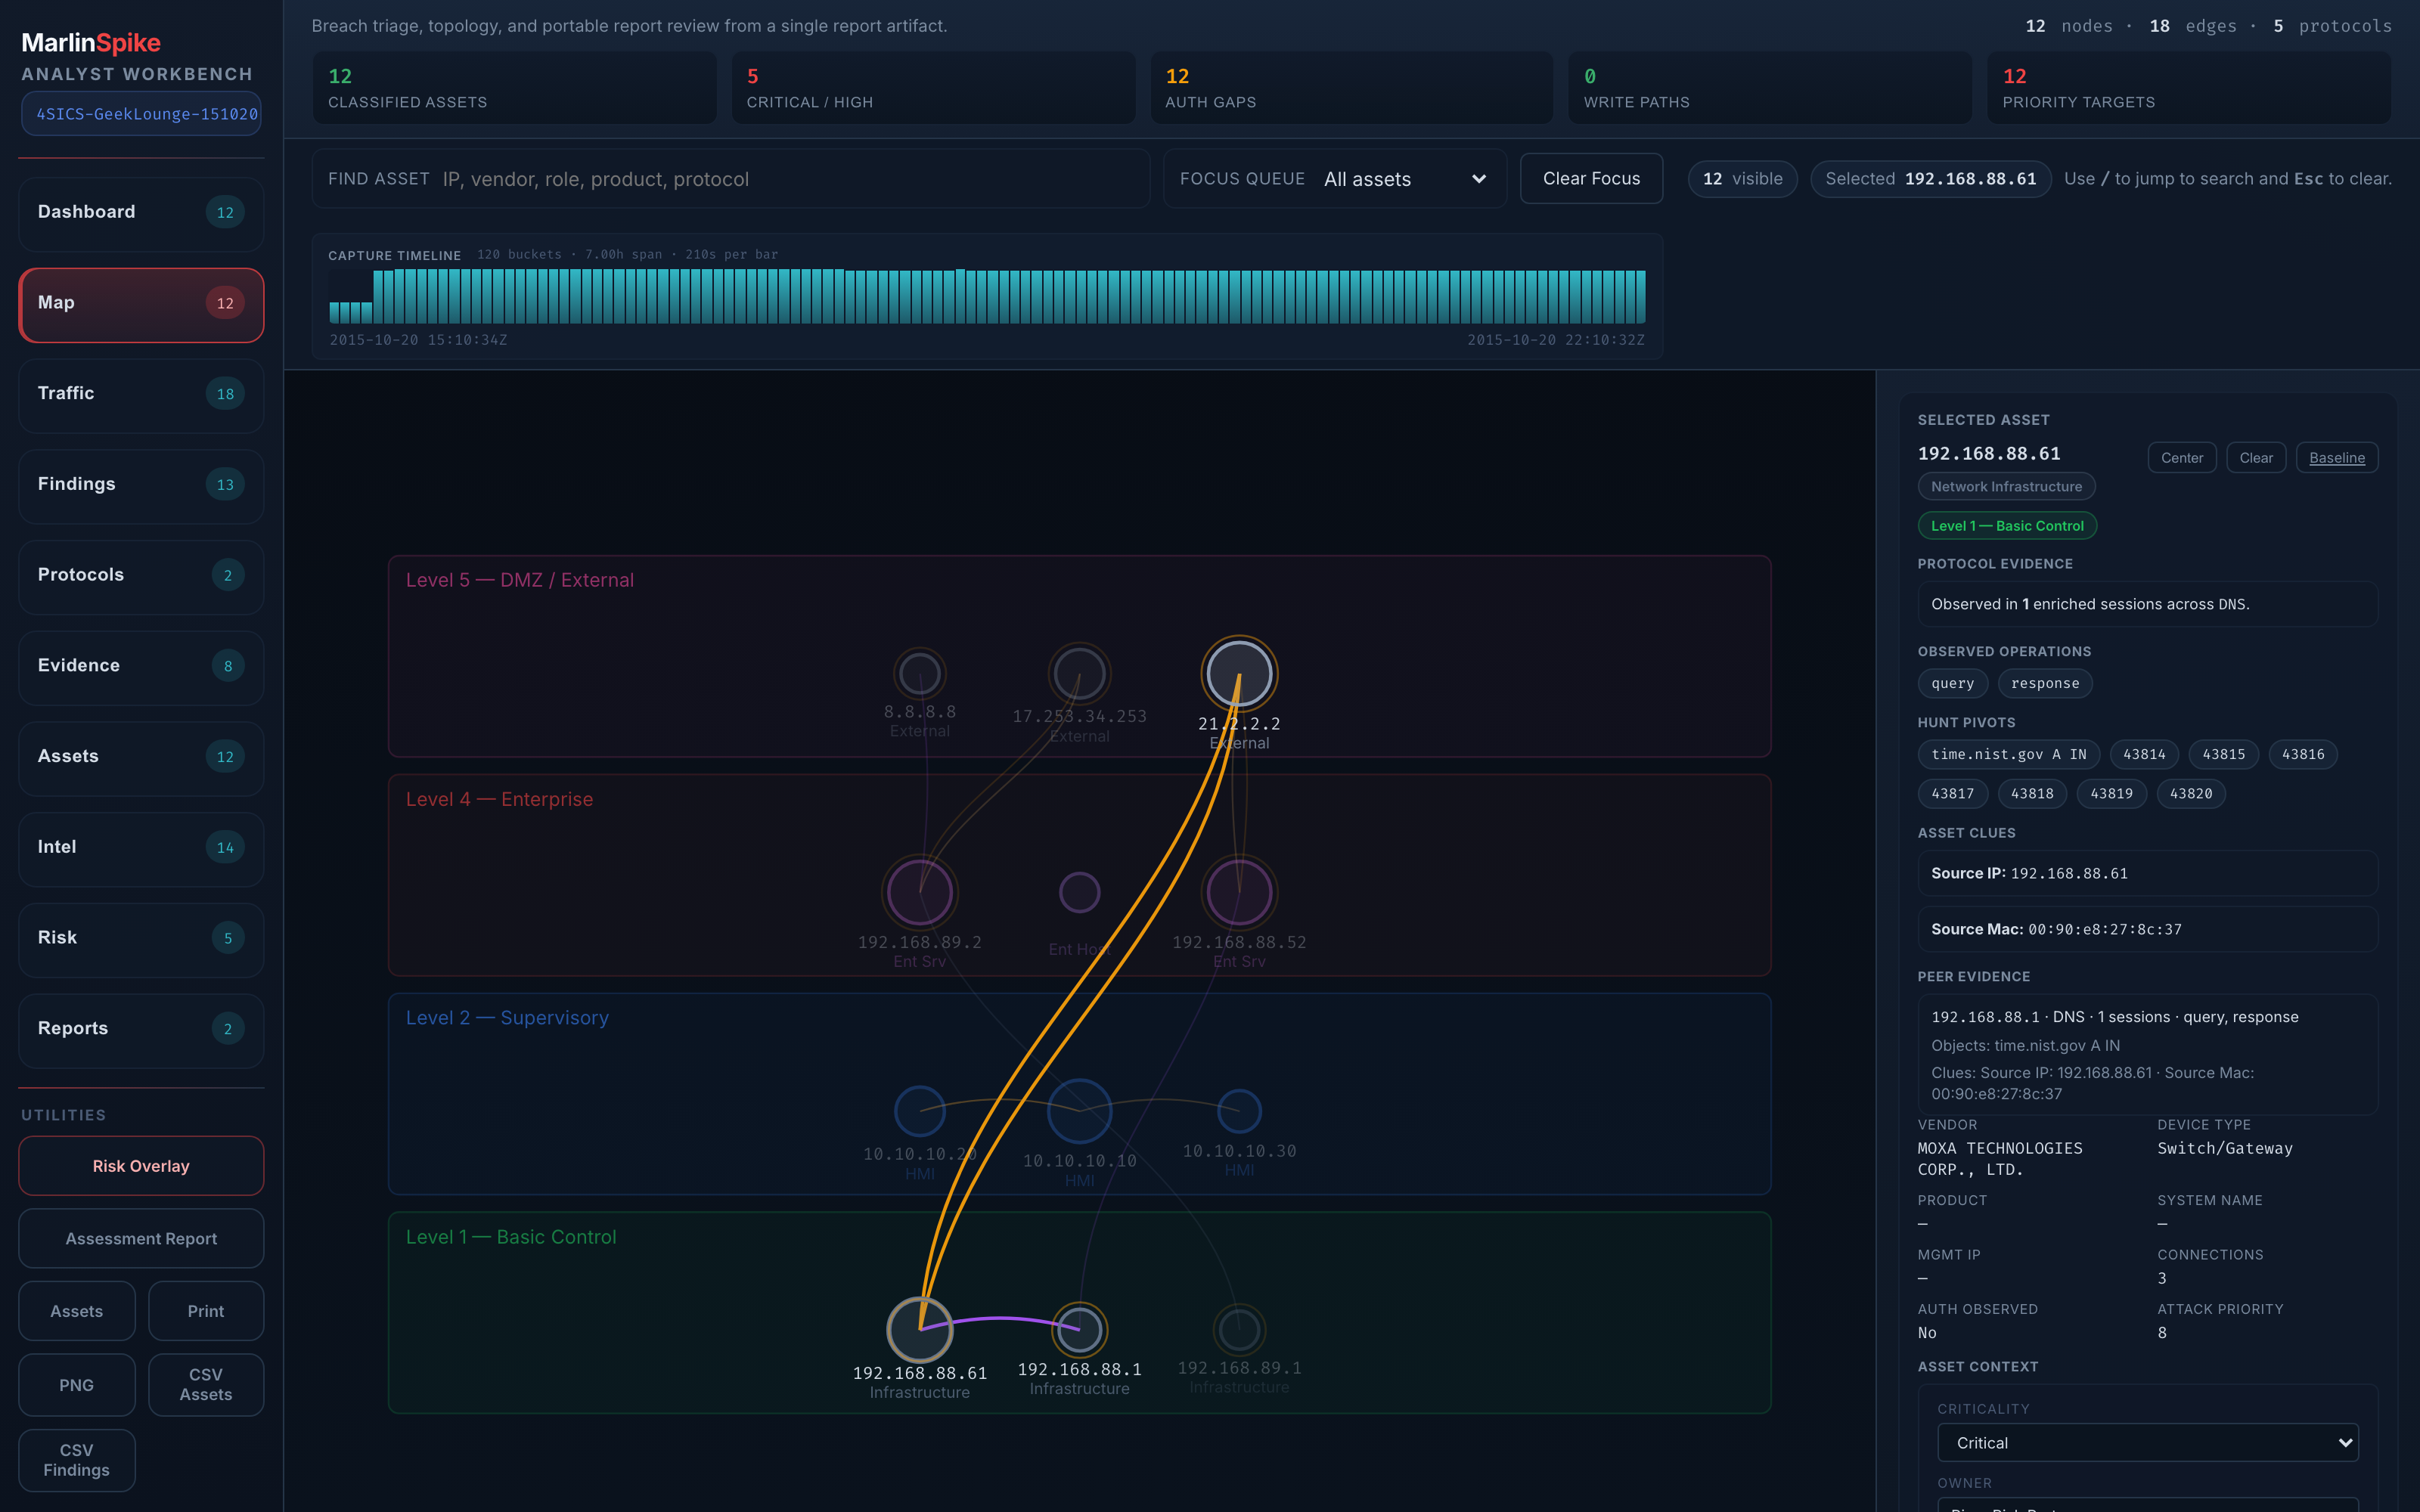The image size is (2420, 1512).
Task: Click the Find Asset search field
Action: click(731, 179)
